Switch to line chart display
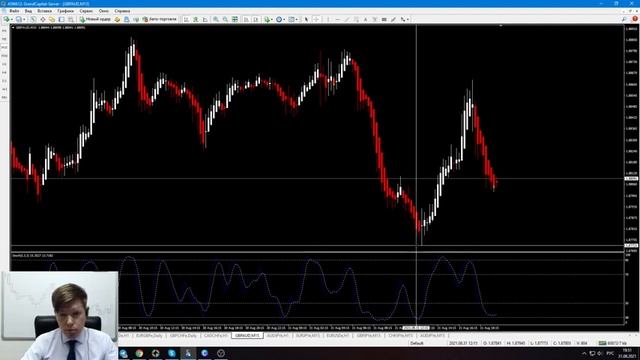This screenshot has width=640, height=360. point(205,19)
